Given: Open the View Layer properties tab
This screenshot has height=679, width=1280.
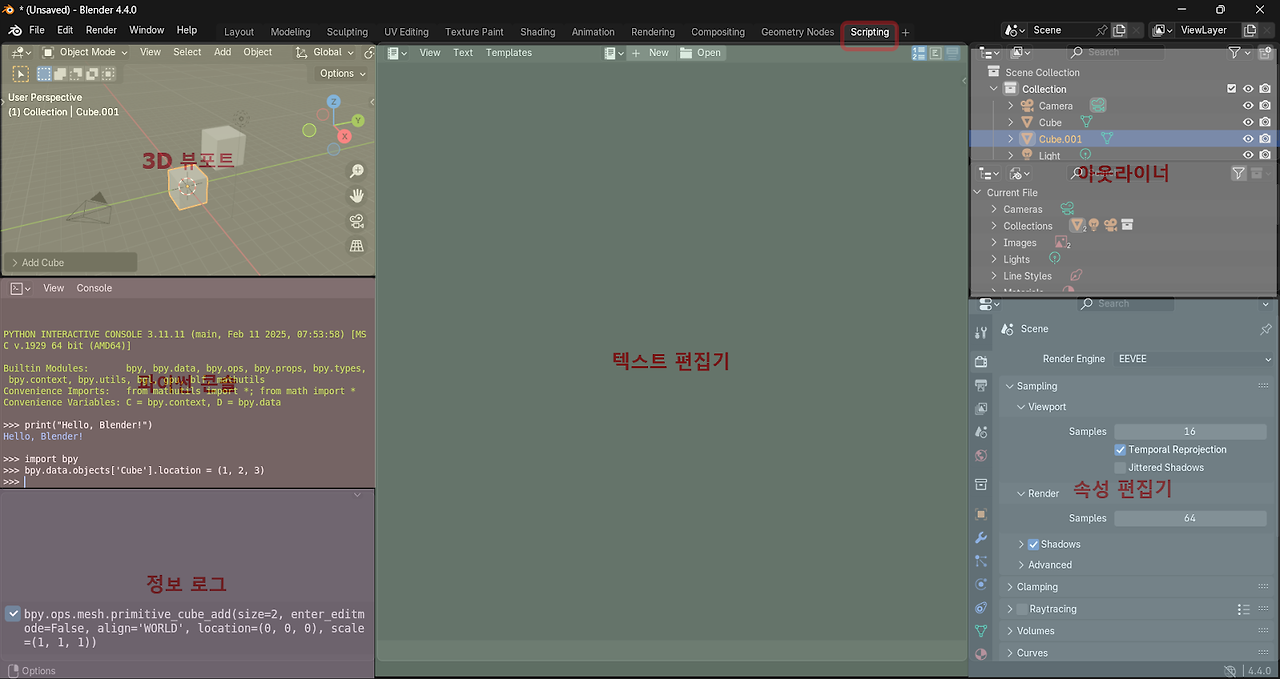Looking at the screenshot, I should click(x=981, y=408).
